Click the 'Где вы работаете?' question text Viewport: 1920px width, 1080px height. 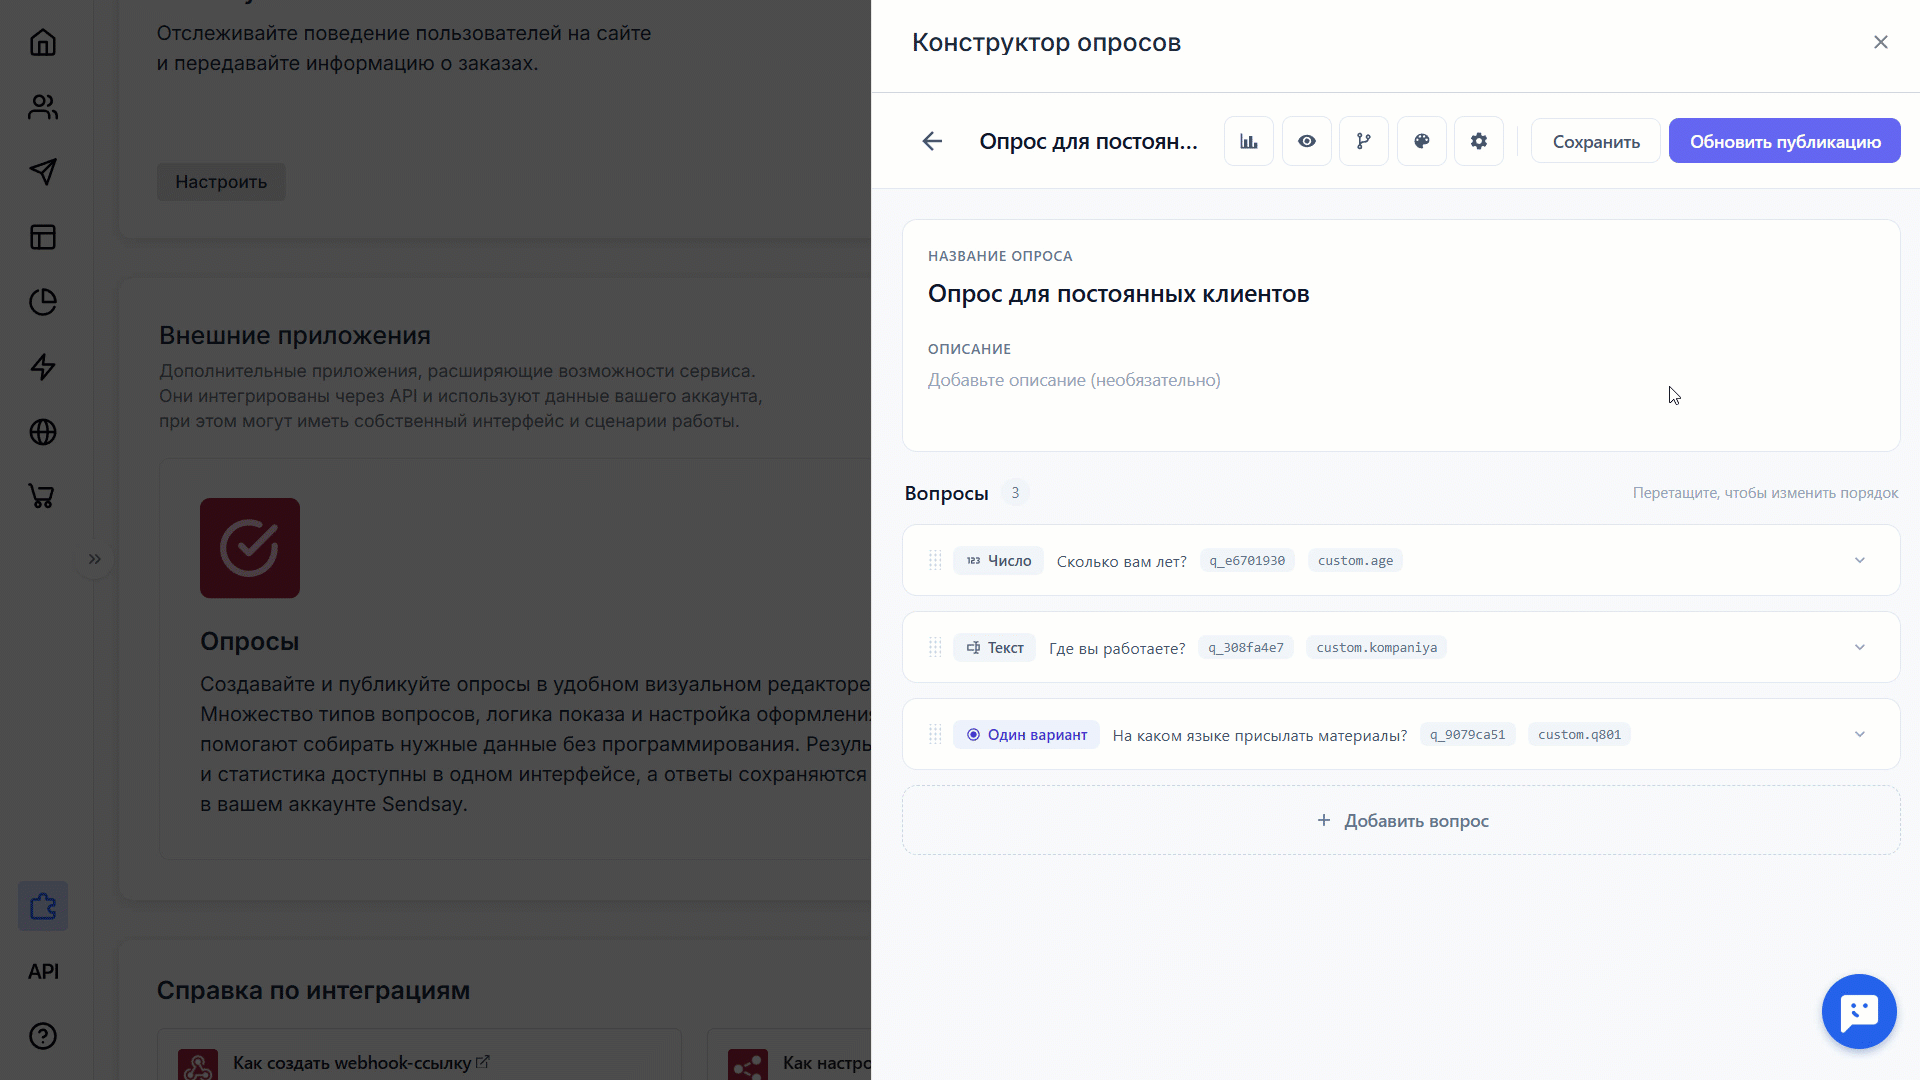pos(1117,648)
